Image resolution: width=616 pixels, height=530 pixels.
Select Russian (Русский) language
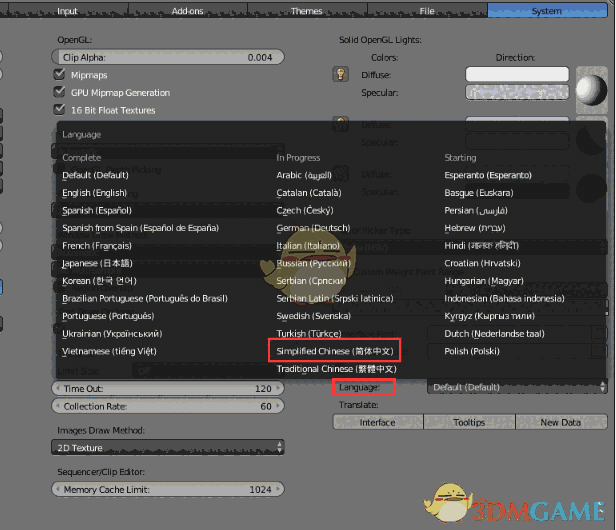tap(313, 263)
